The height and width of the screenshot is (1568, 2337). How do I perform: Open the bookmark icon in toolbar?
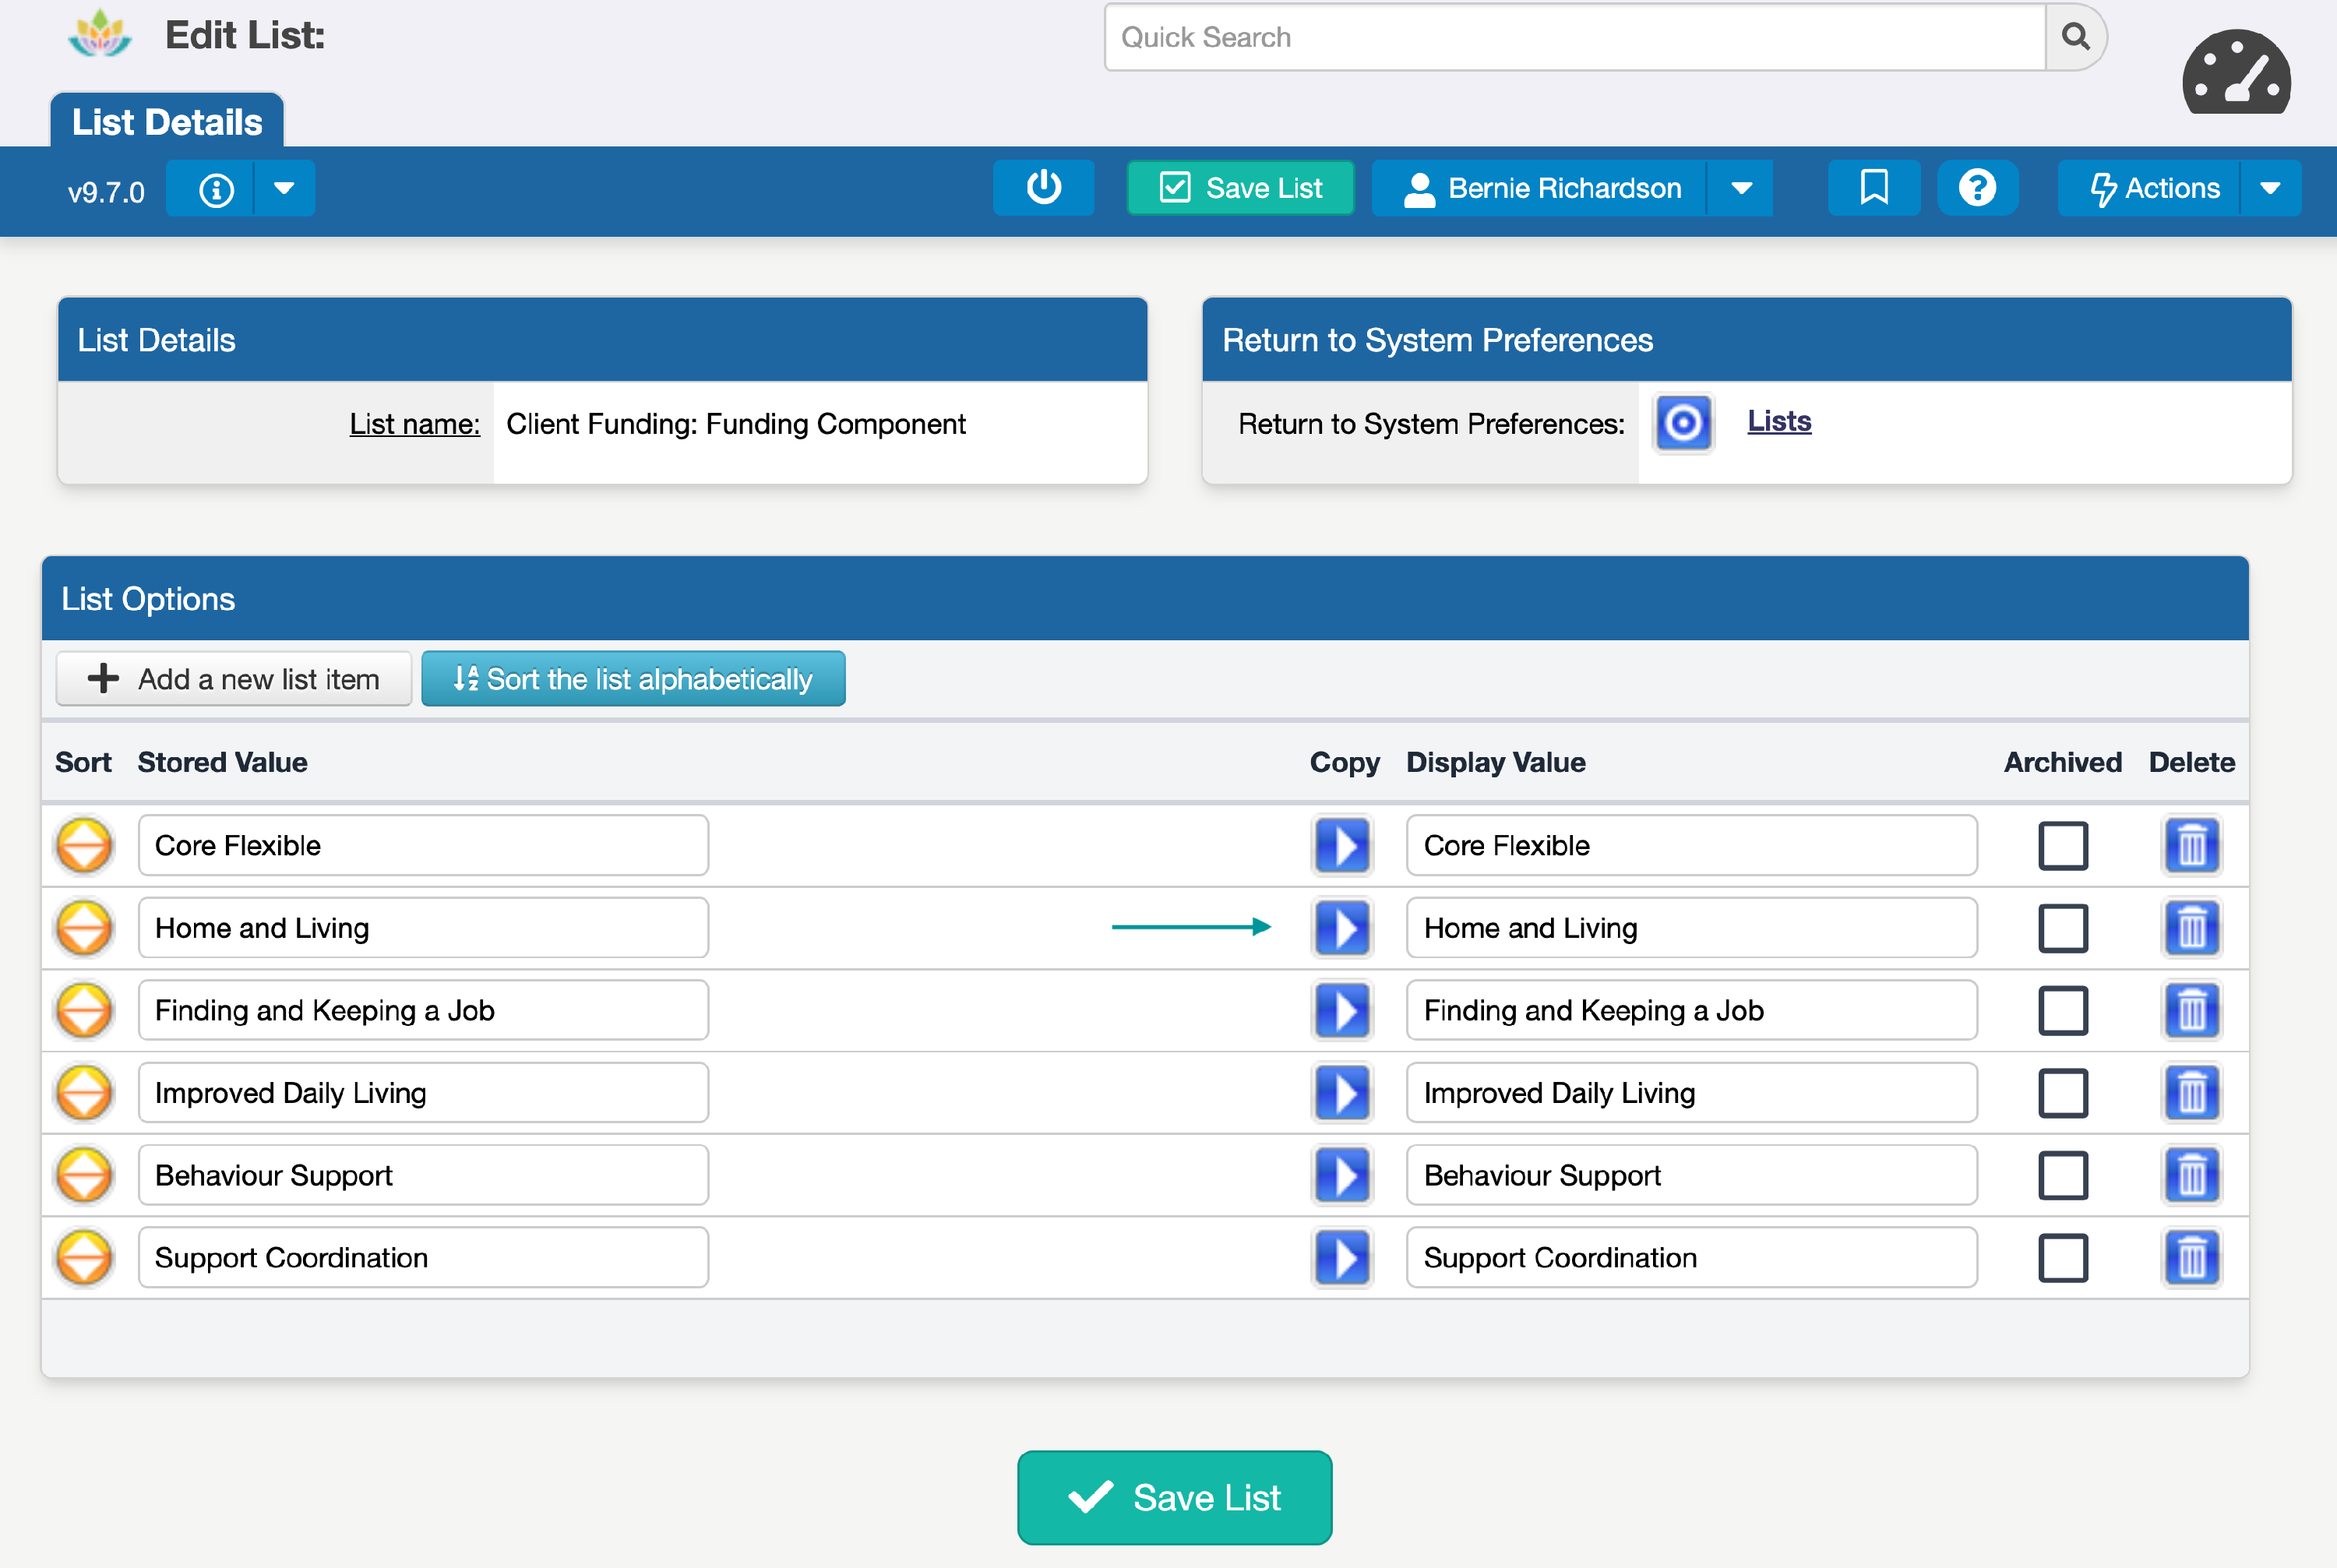1873,188
